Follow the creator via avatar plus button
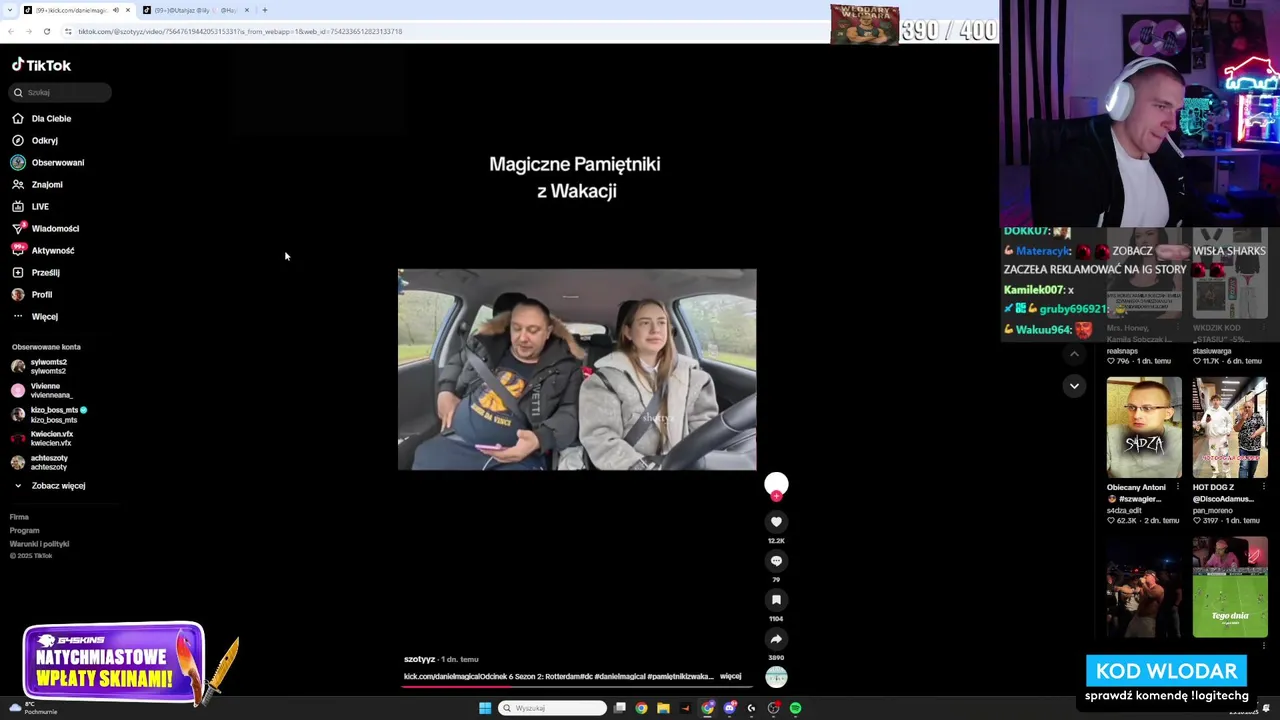 tap(776, 496)
